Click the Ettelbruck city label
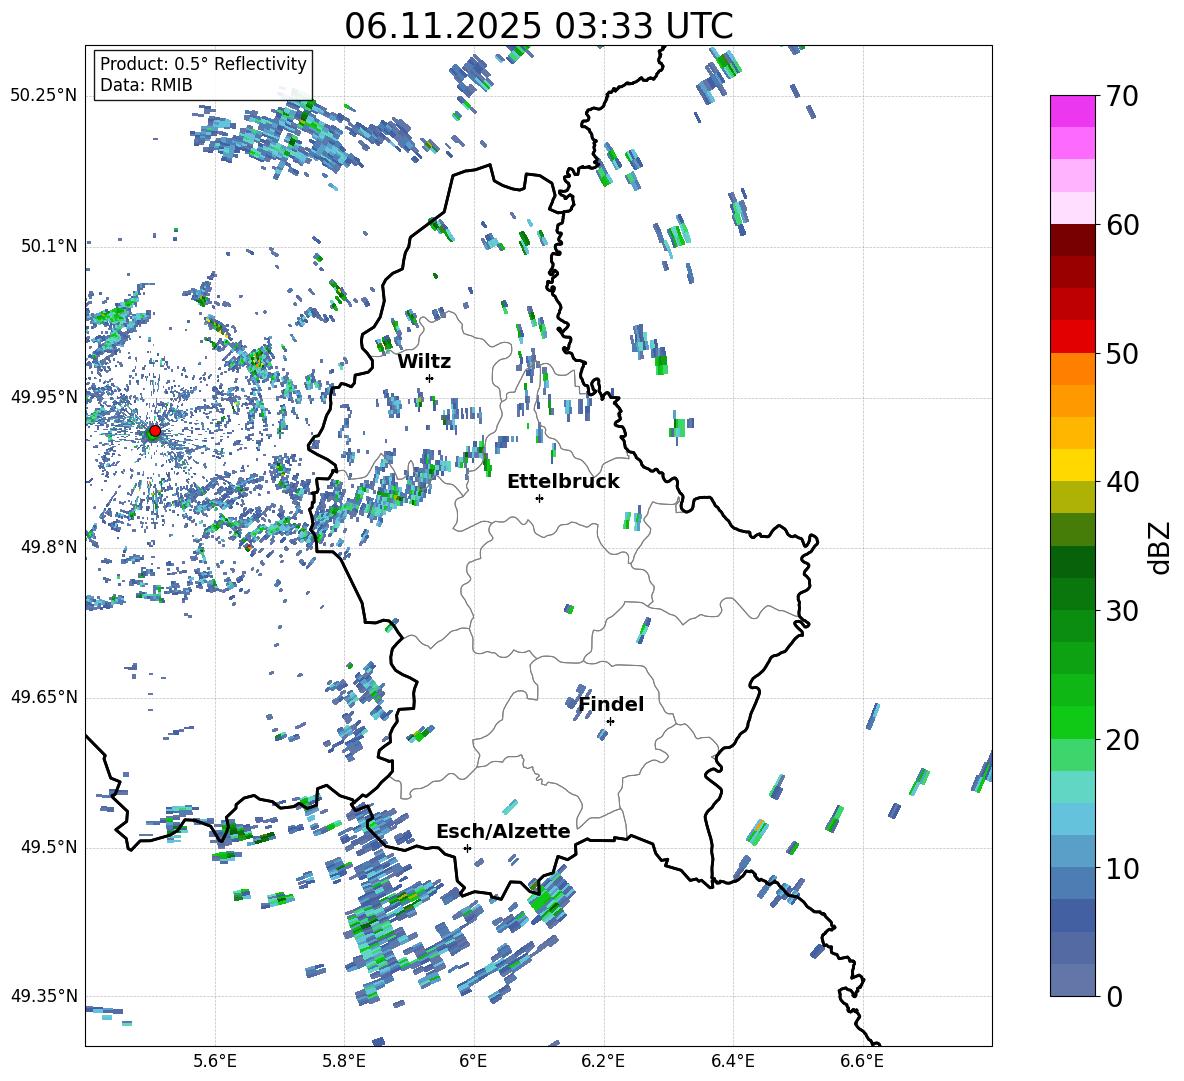 tap(563, 482)
